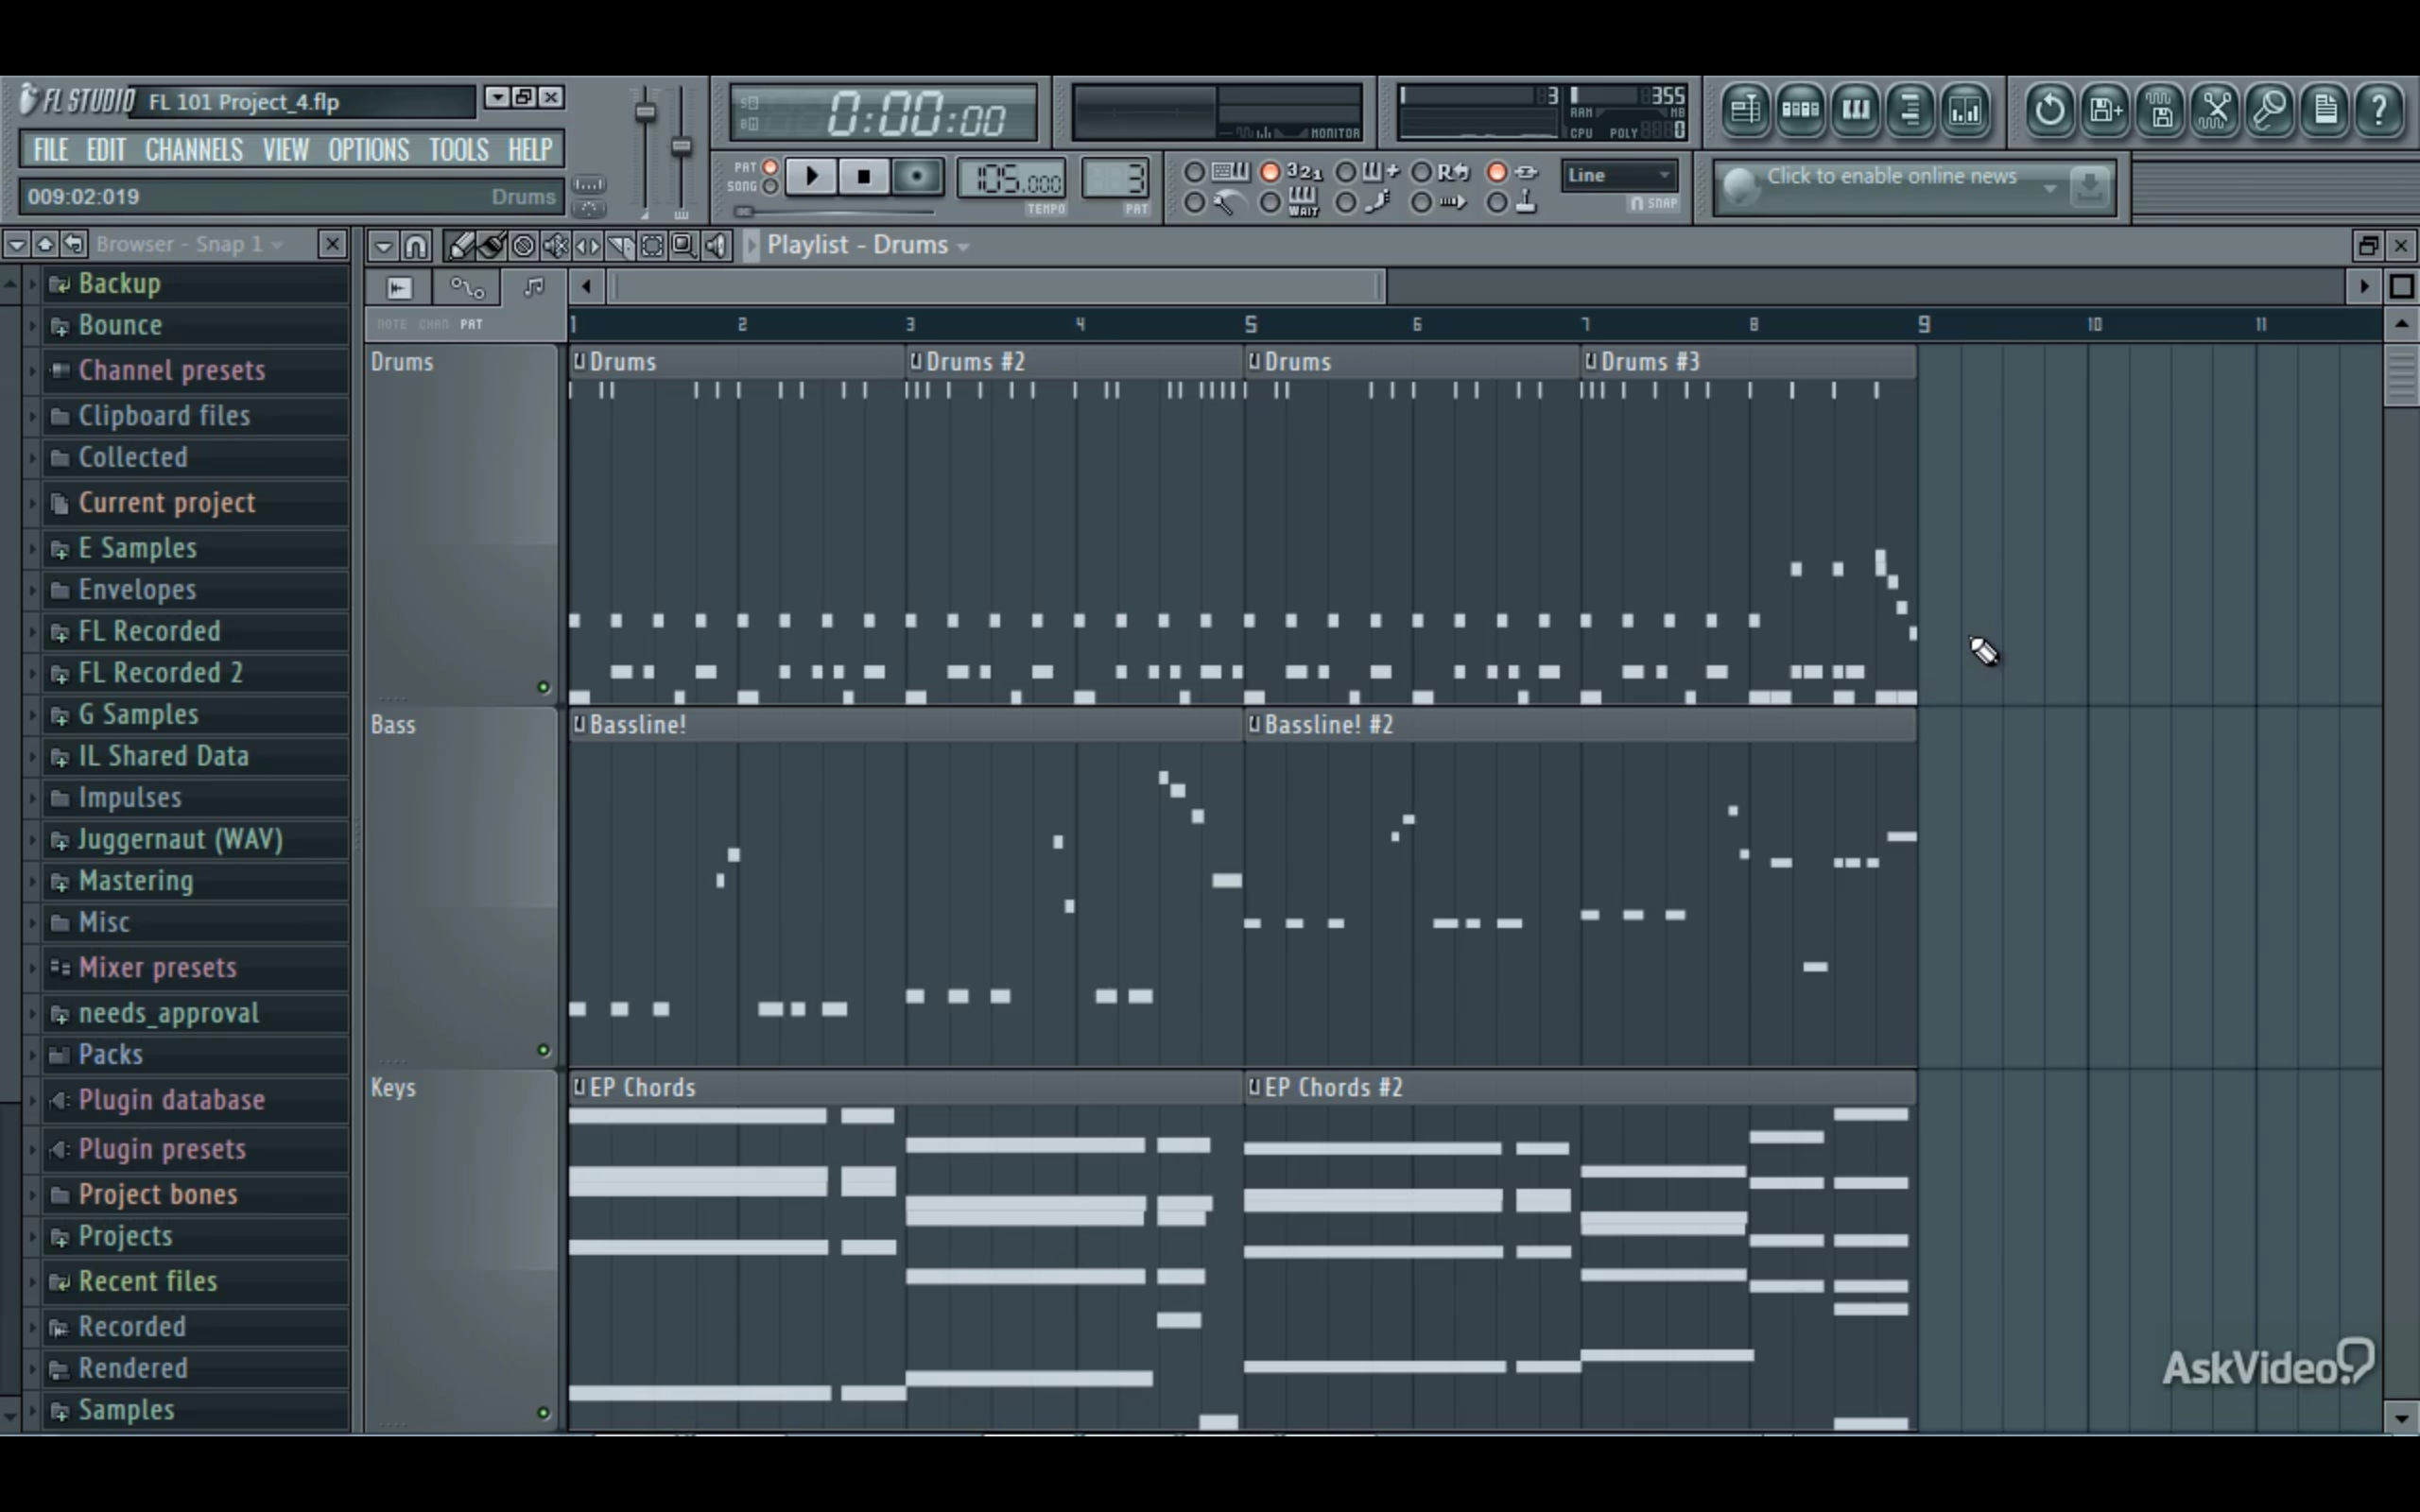The height and width of the screenshot is (1512, 2420).
Task: Activate the Slice tool
Action: click(620, 246)
